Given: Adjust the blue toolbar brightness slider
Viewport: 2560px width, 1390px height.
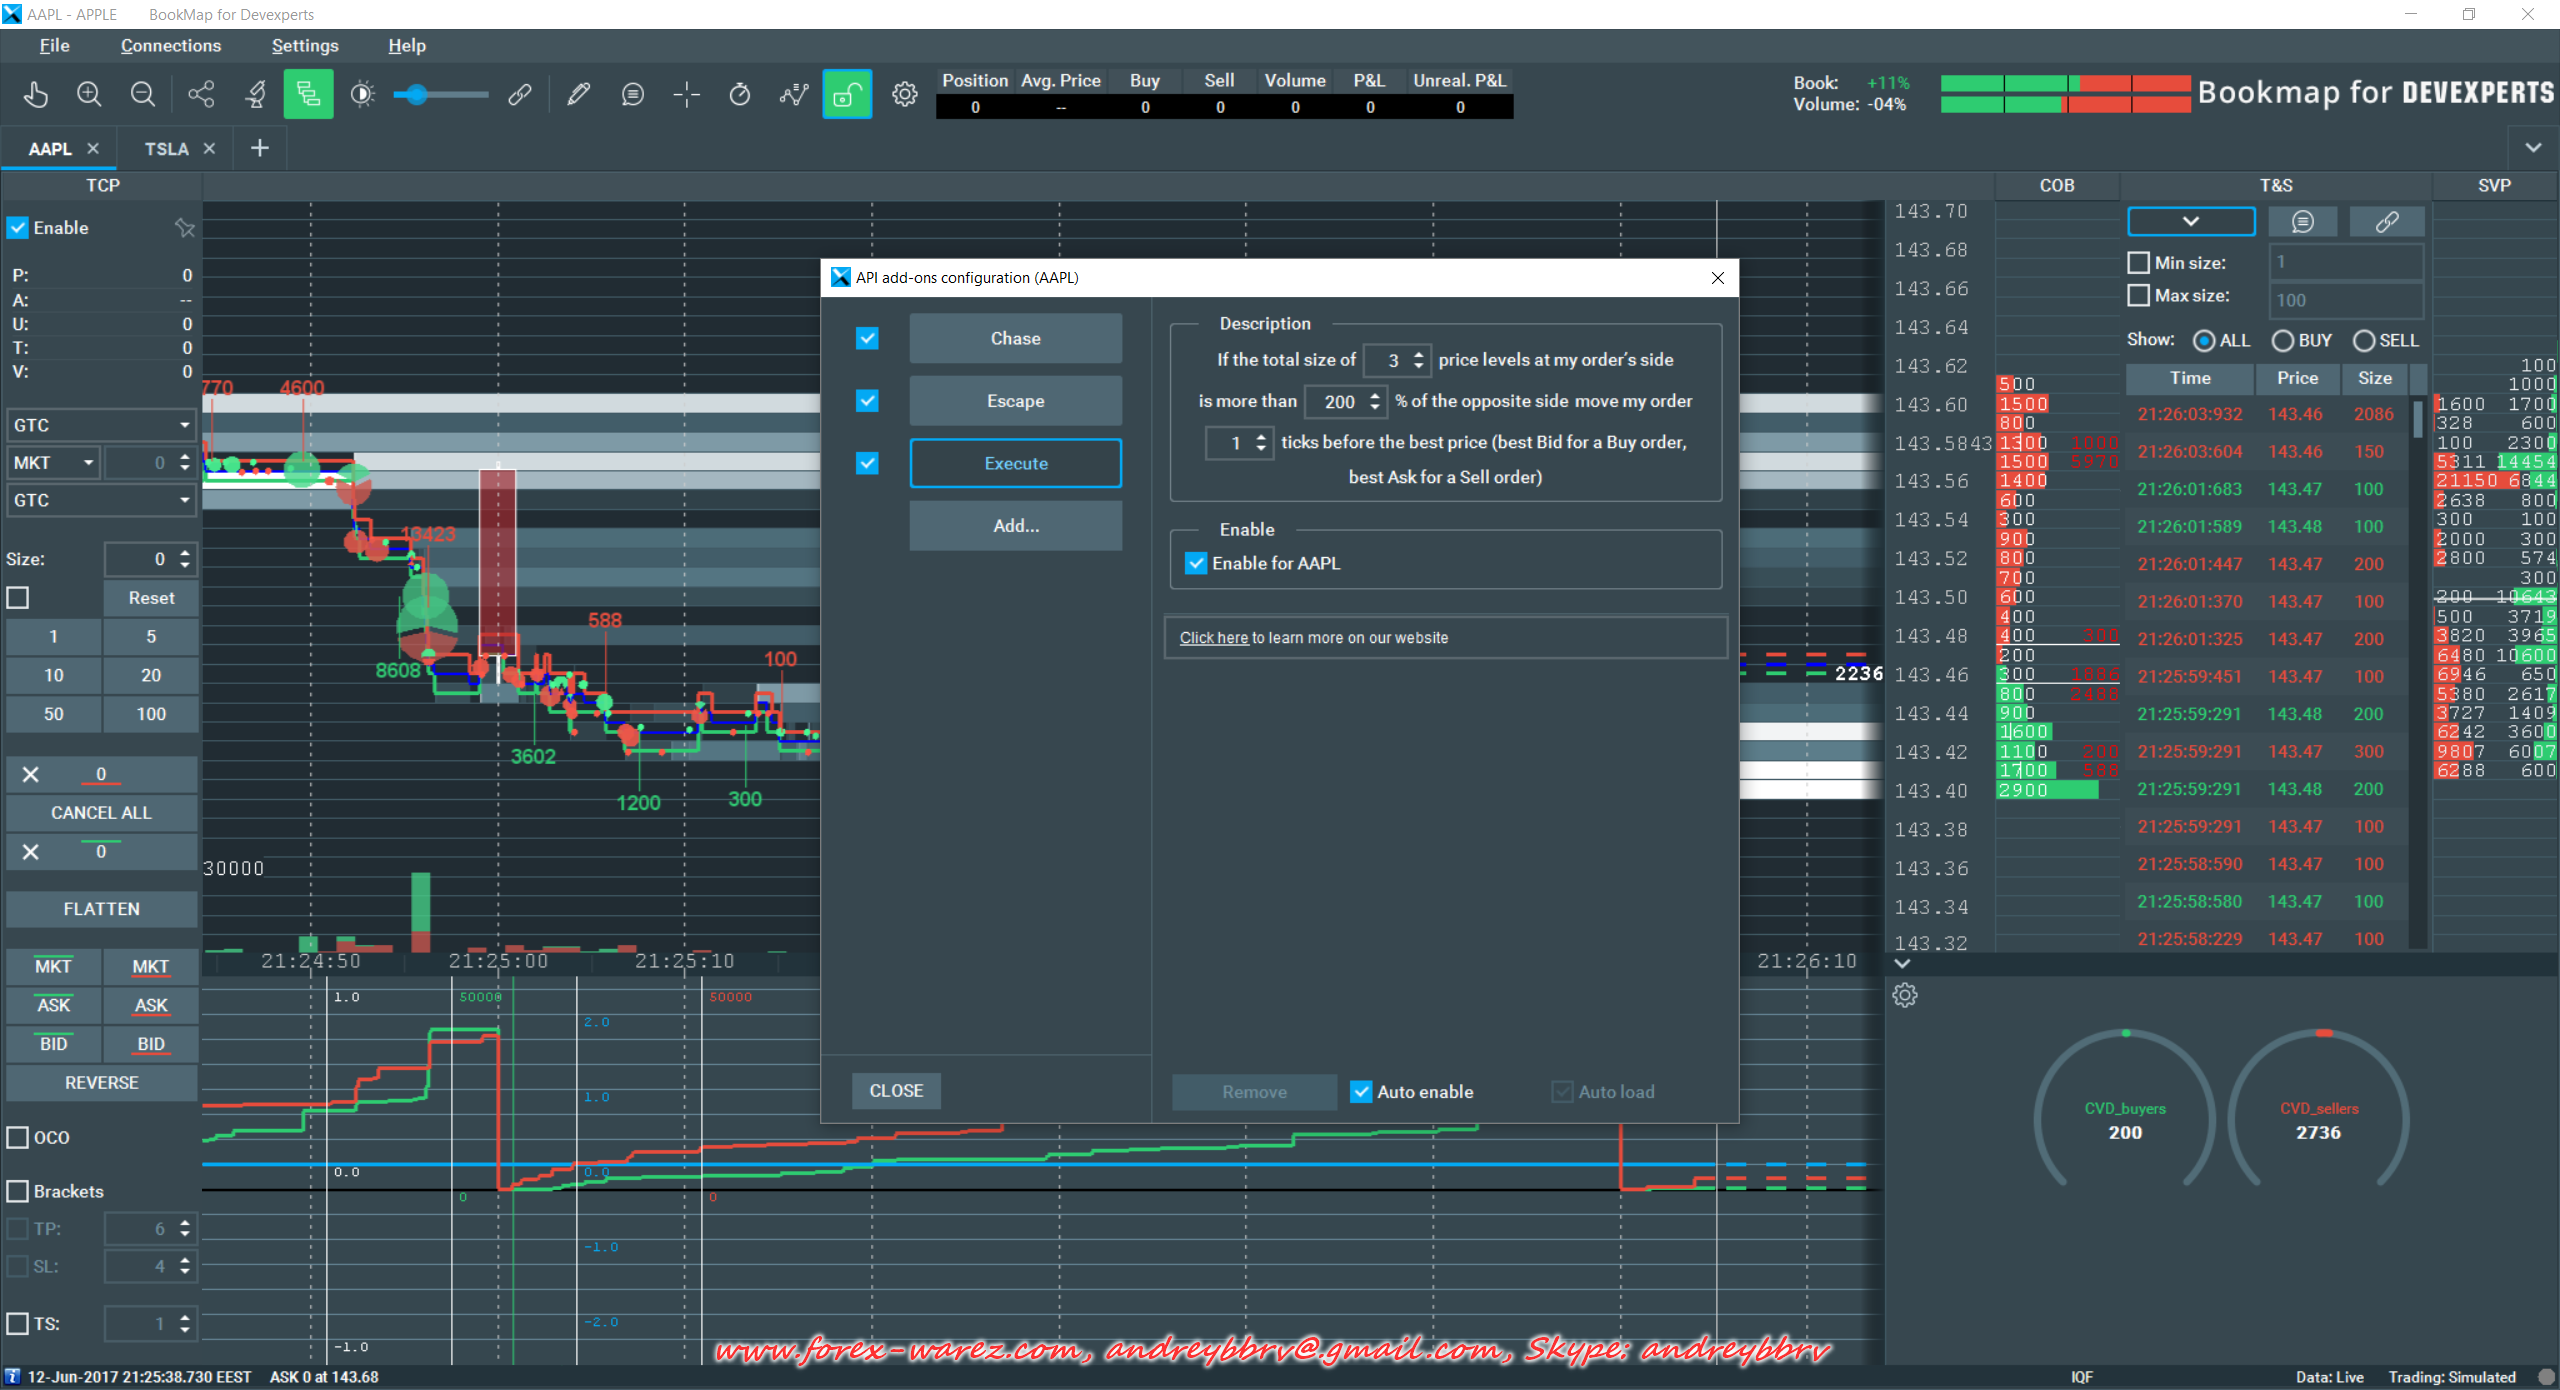Looking at the screenshot, I should click(x=418, y=95).
